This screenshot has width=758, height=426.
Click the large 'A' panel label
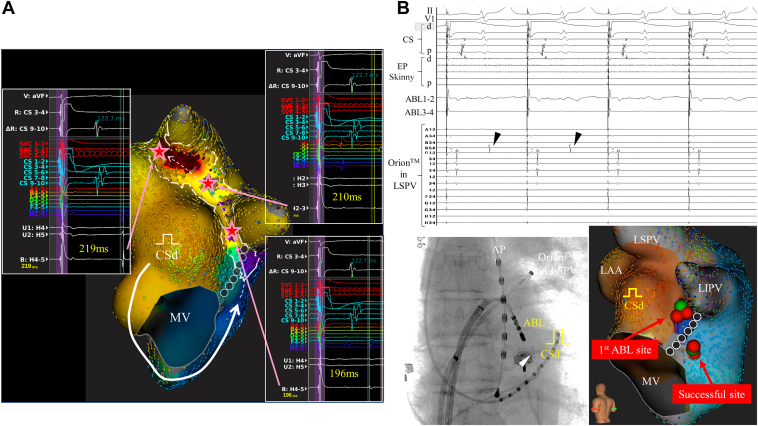coord(8,8)
